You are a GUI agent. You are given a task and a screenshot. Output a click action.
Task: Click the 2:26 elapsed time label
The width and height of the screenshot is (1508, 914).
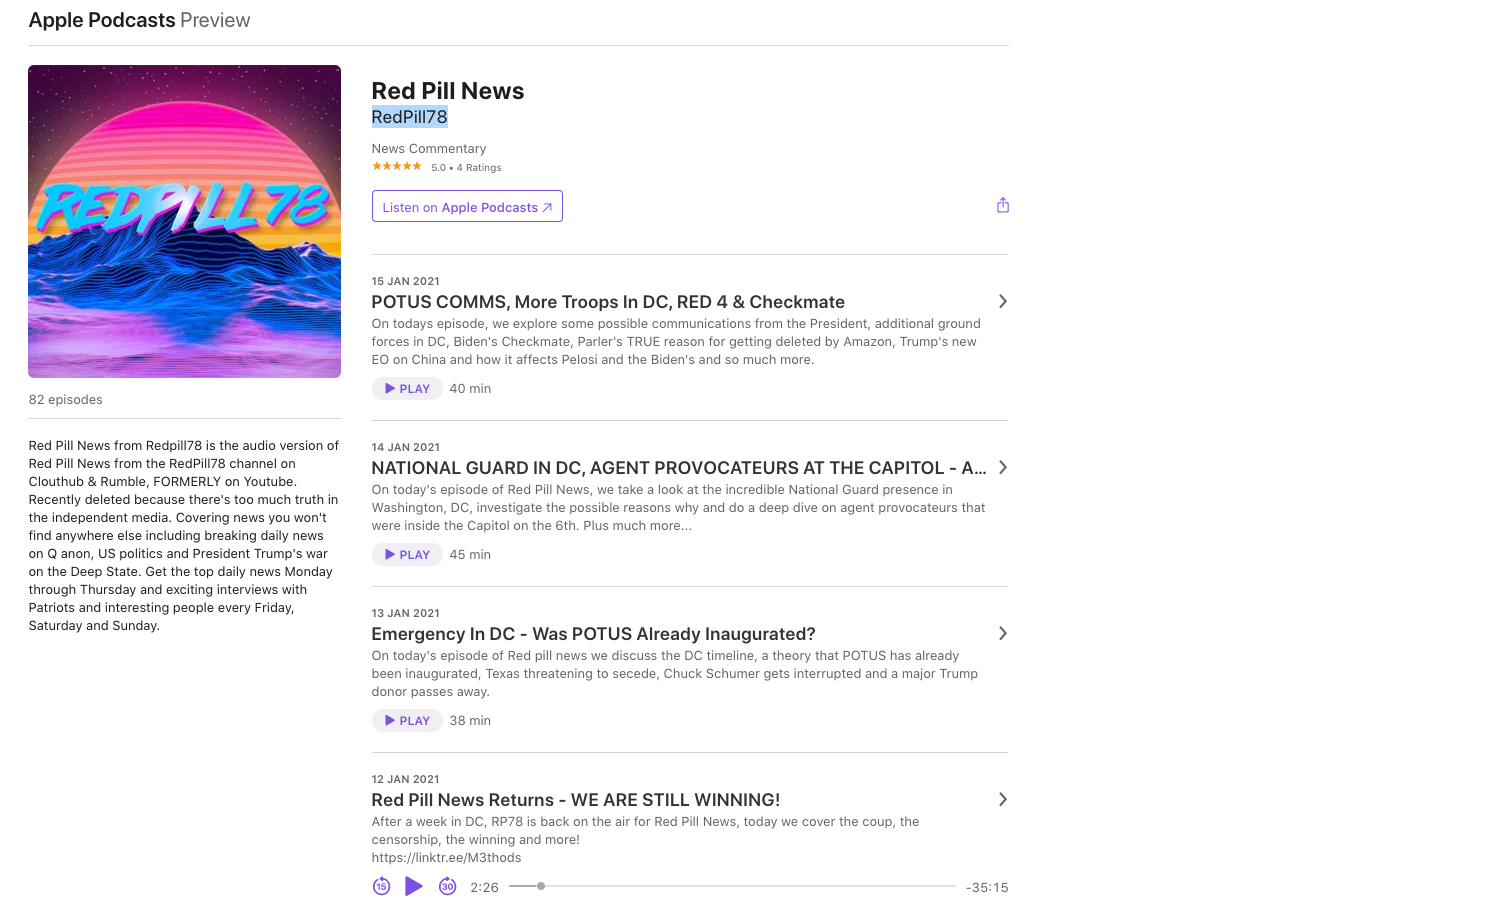click(x=484, y=887)
